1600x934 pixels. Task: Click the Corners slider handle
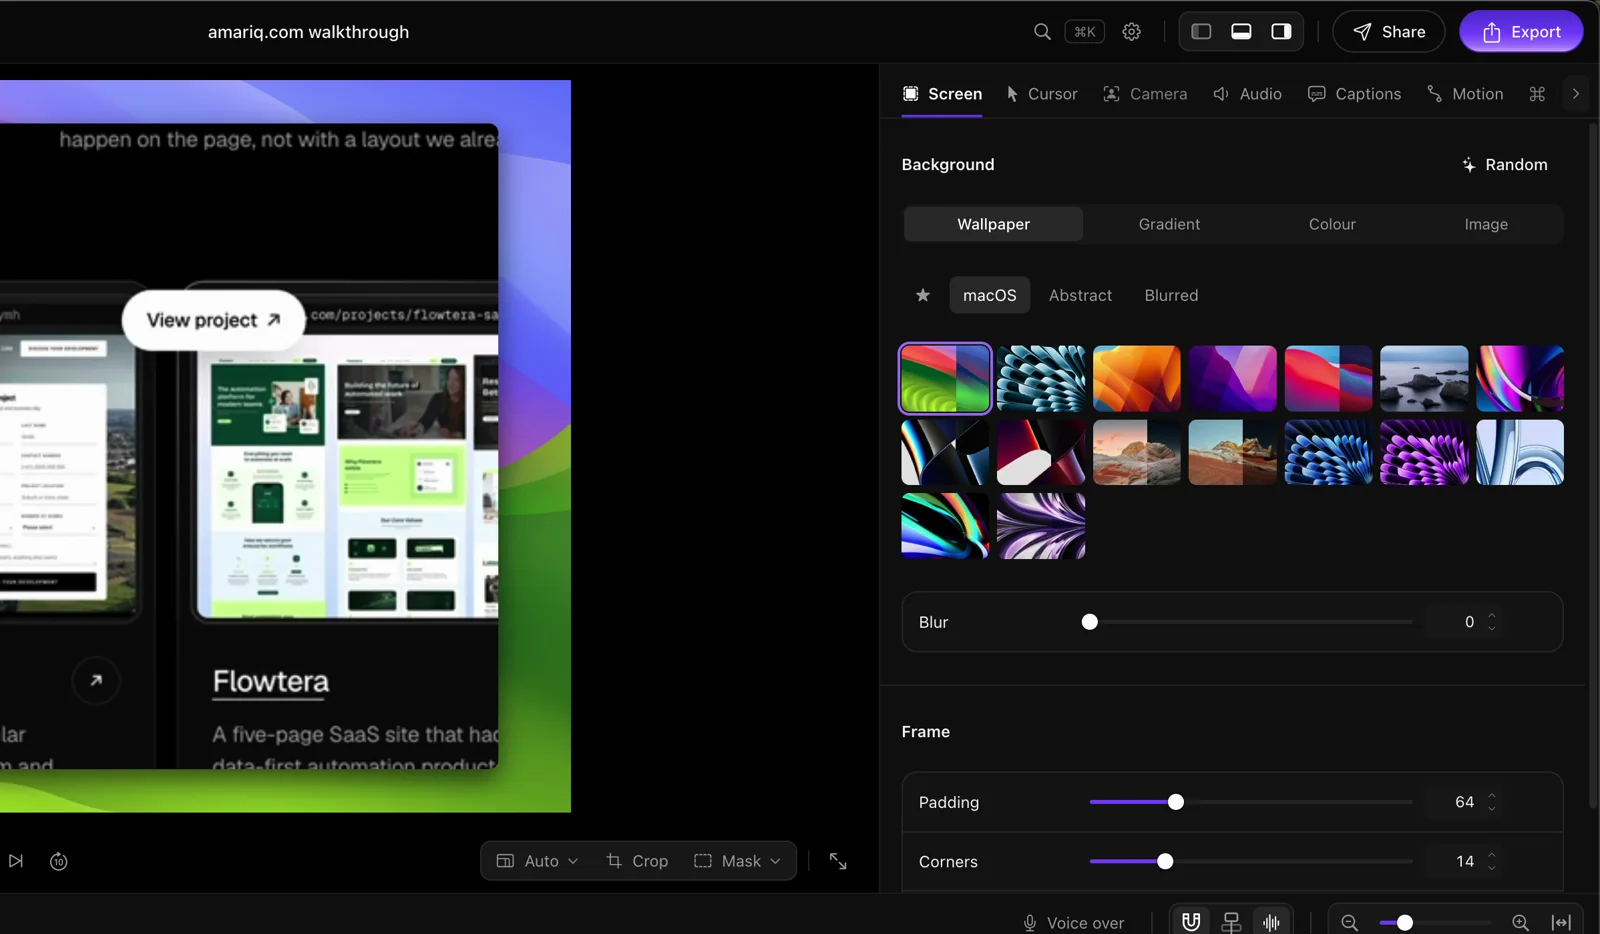1165,862
